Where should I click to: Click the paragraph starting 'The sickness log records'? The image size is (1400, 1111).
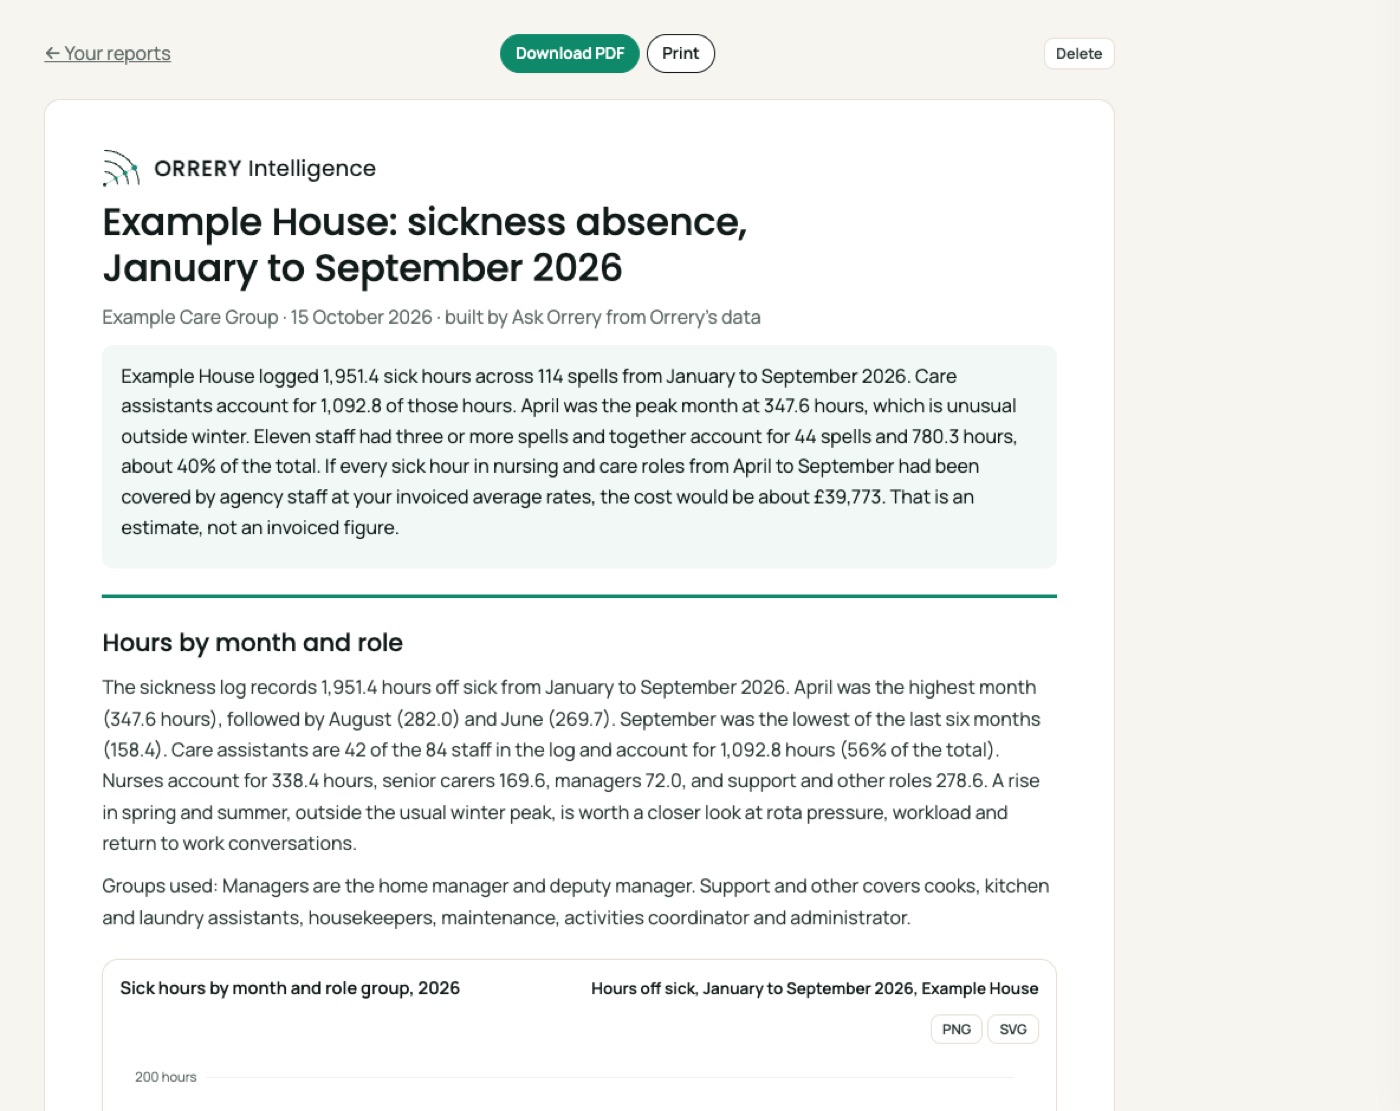pos(571,765)
